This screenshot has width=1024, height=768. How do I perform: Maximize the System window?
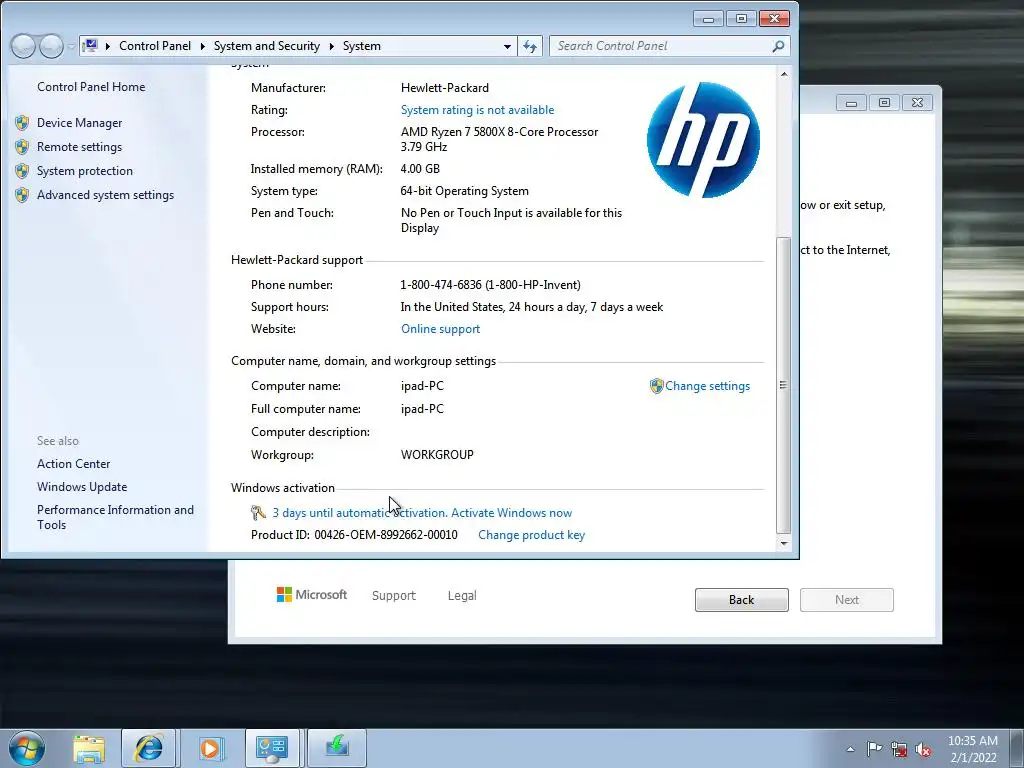tap(741, 19)
